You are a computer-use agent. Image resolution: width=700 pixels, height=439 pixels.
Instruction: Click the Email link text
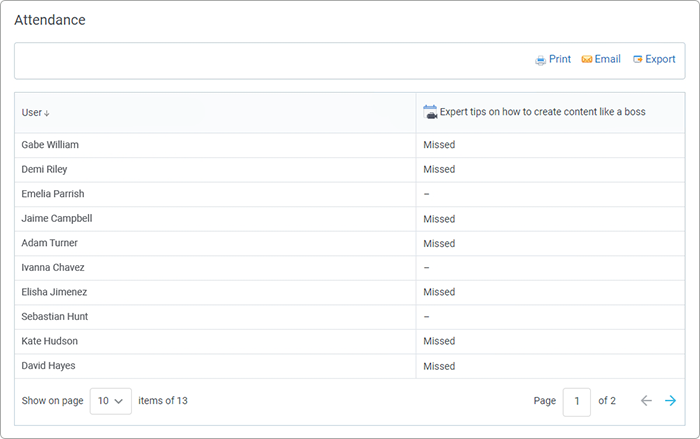click(608, 59)
